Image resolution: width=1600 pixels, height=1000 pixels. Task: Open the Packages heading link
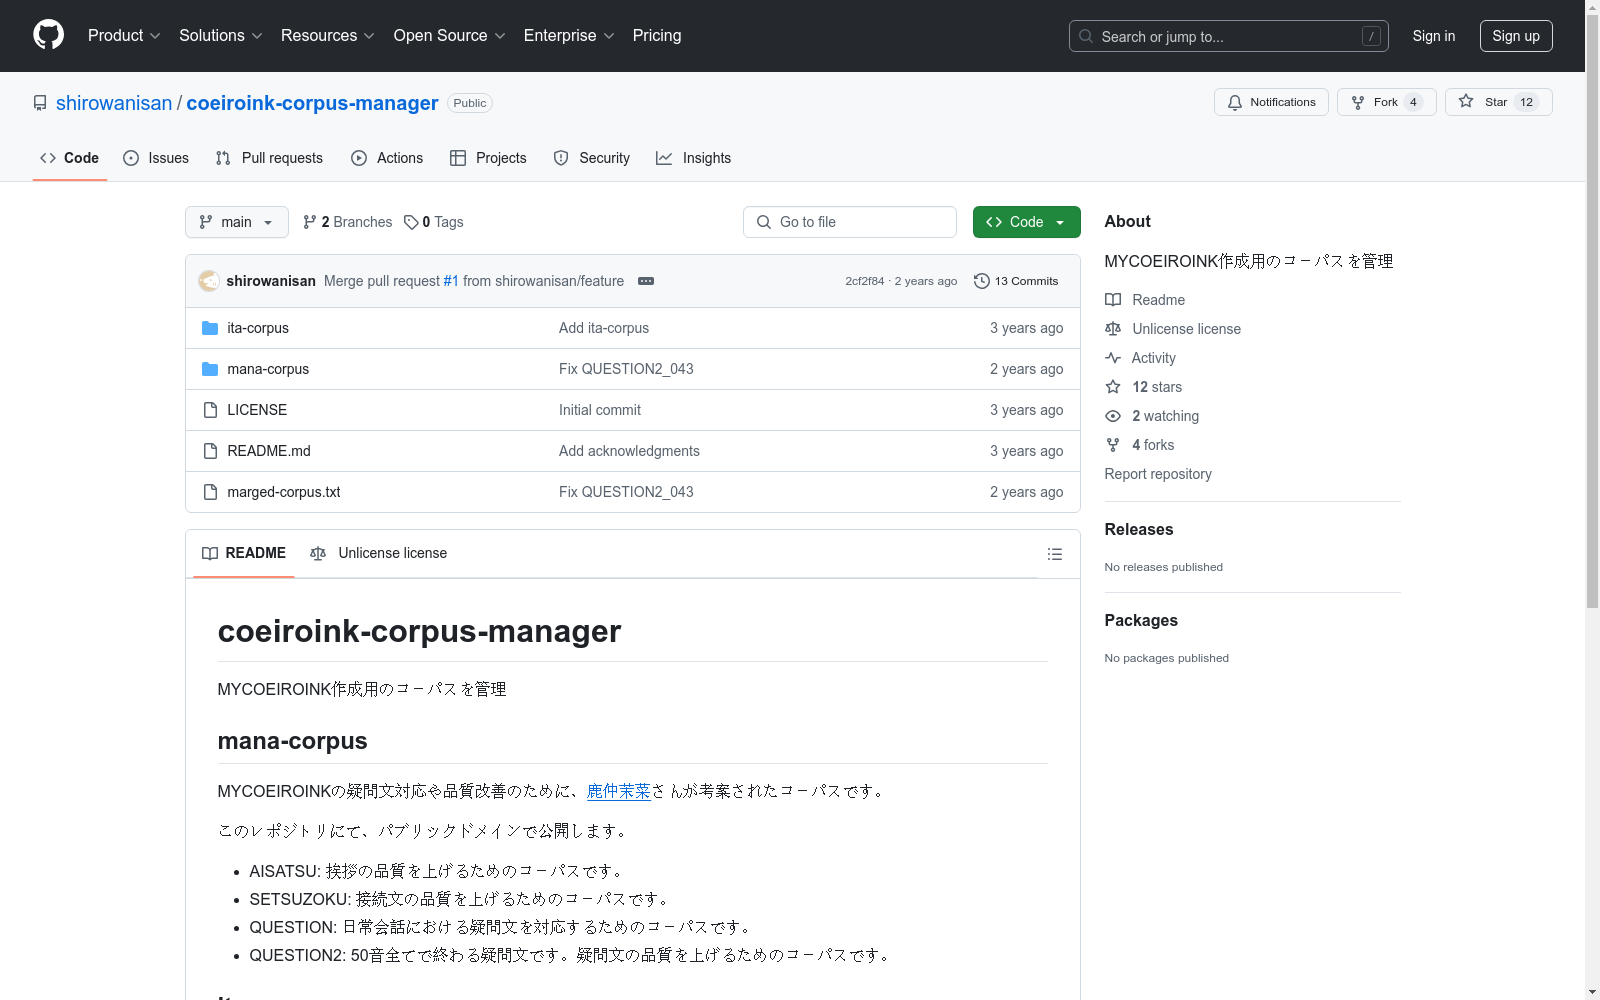click(1141, 620)
